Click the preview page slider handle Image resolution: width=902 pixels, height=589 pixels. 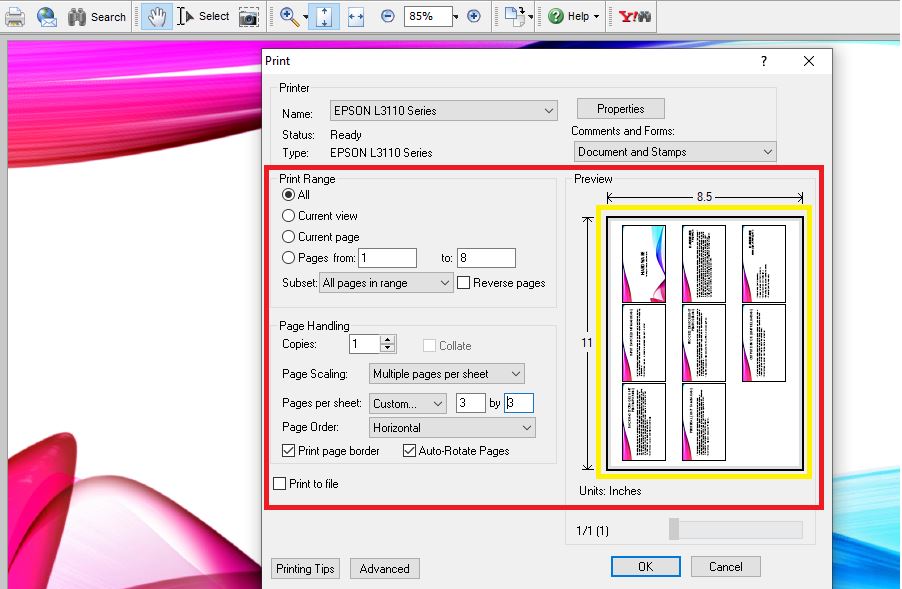pyautogui.click(x=674, y=529)
